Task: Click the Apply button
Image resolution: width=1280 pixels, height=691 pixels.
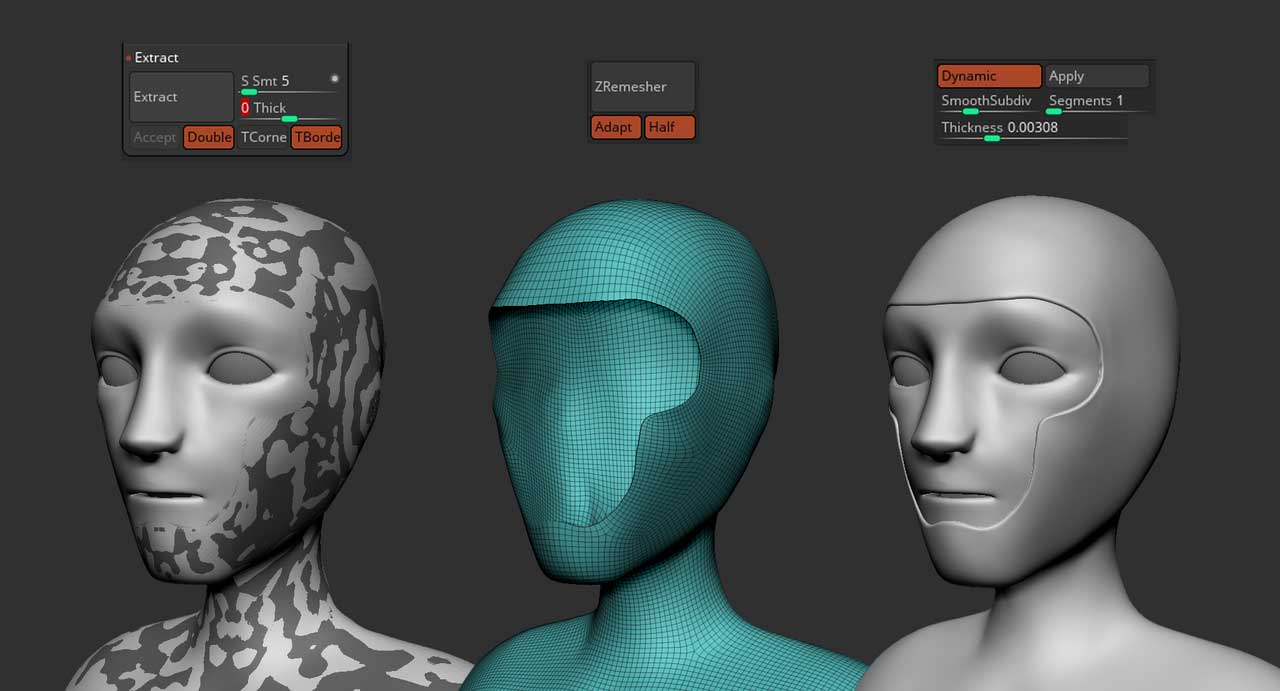Action: pos(1097,76)
